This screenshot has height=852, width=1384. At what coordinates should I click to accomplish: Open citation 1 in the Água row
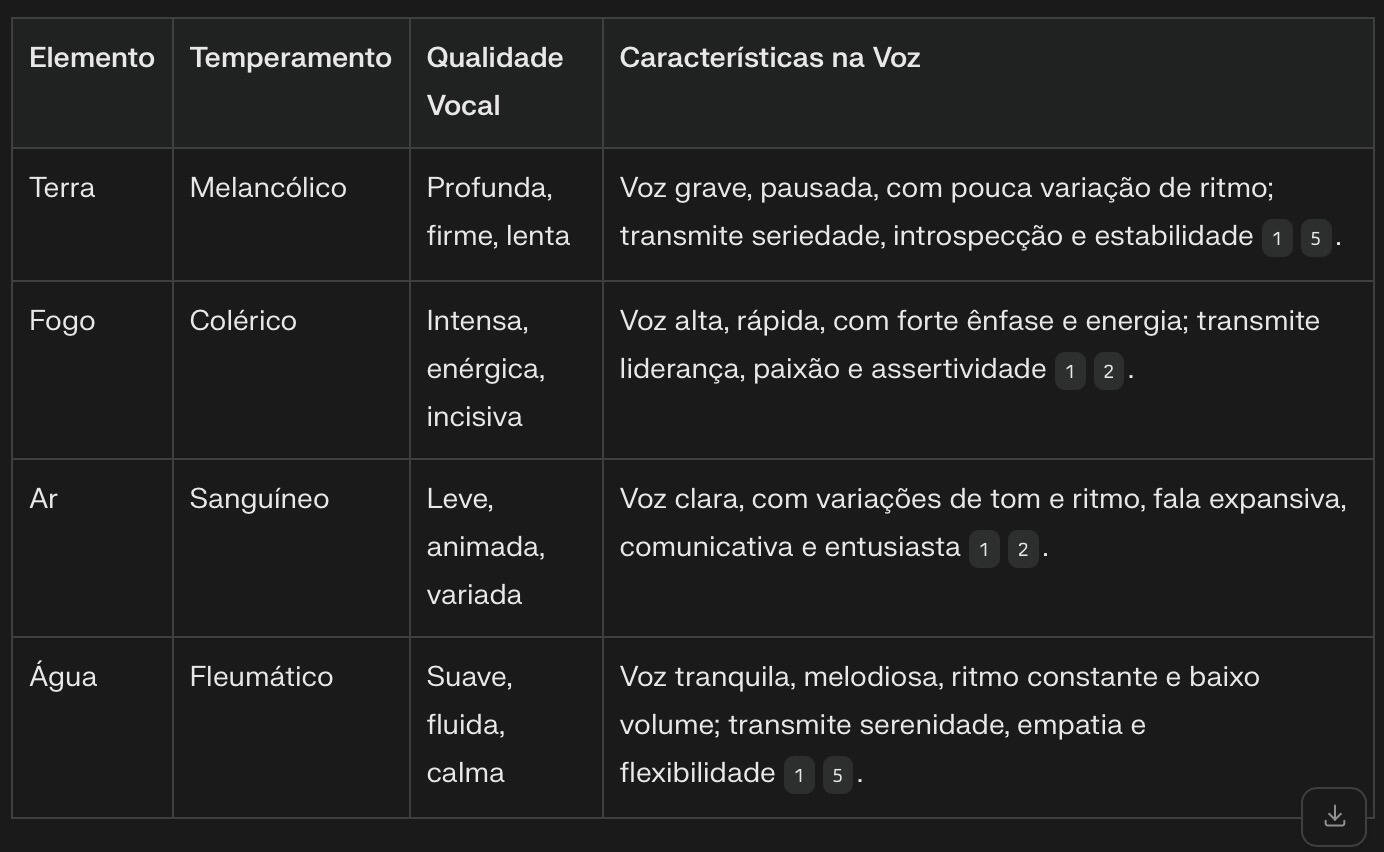pyautogui.click(x=799, y=776)
